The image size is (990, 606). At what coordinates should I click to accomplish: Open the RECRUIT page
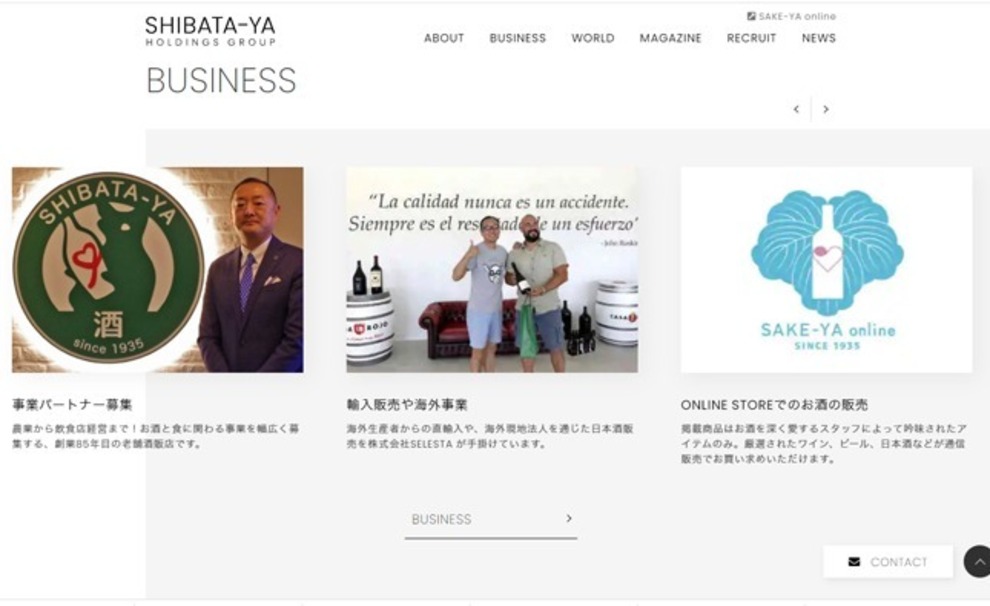751,38
